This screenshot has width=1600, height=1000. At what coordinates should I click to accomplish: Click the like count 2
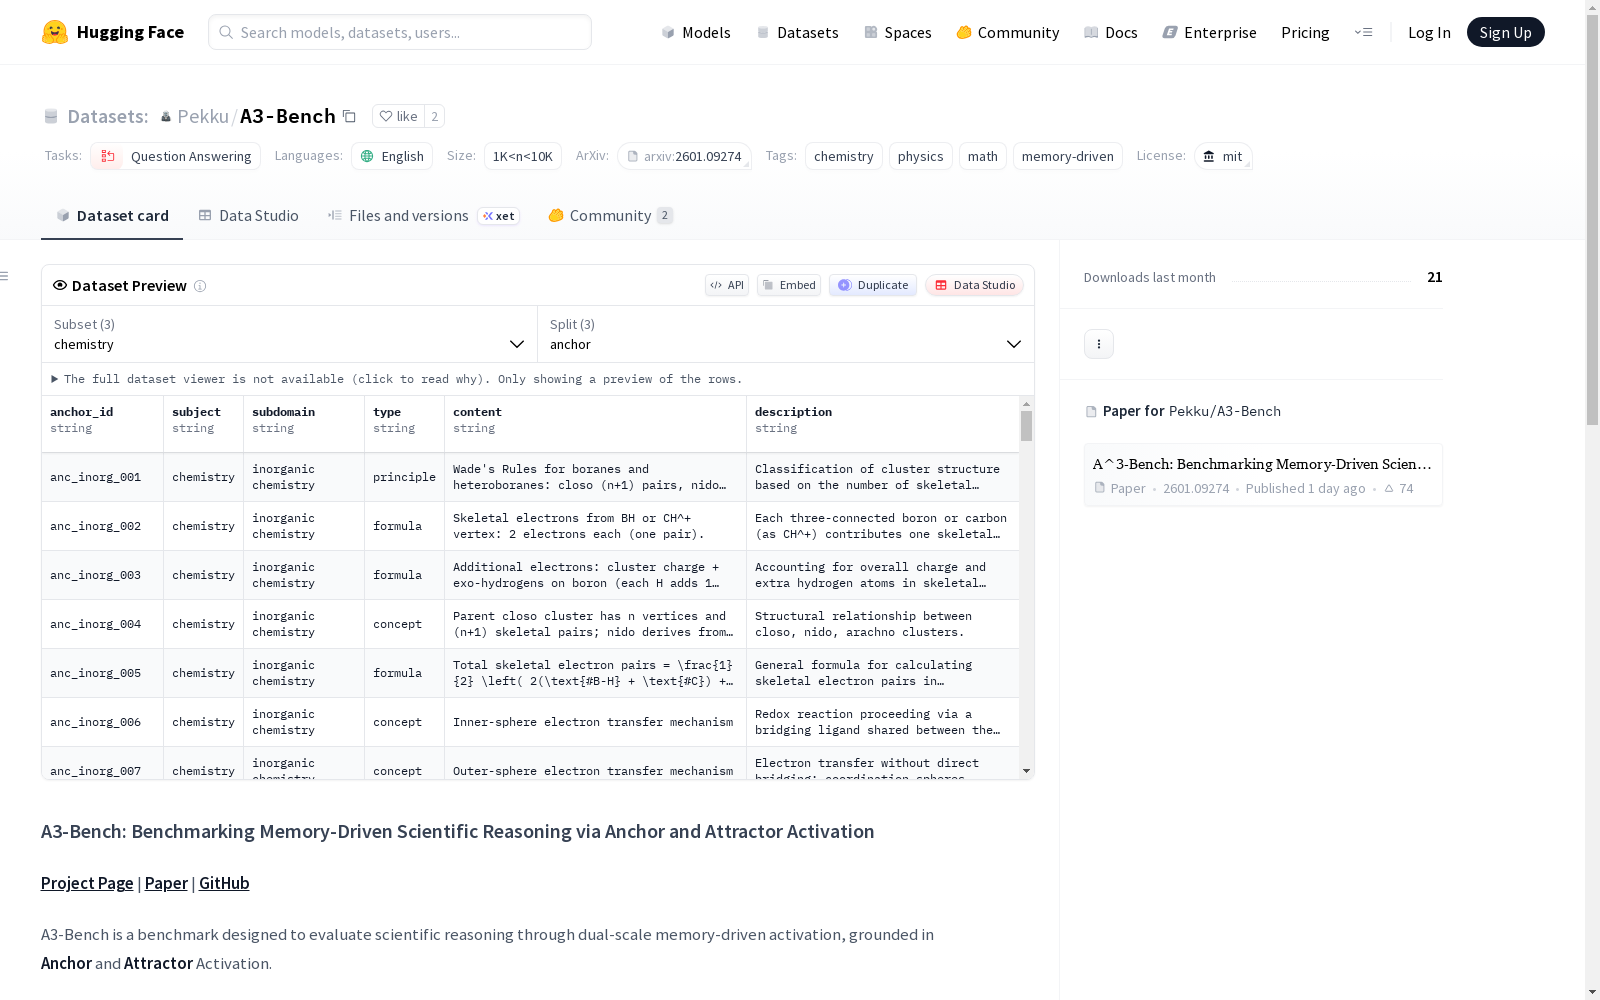click(x=434, y=116)
